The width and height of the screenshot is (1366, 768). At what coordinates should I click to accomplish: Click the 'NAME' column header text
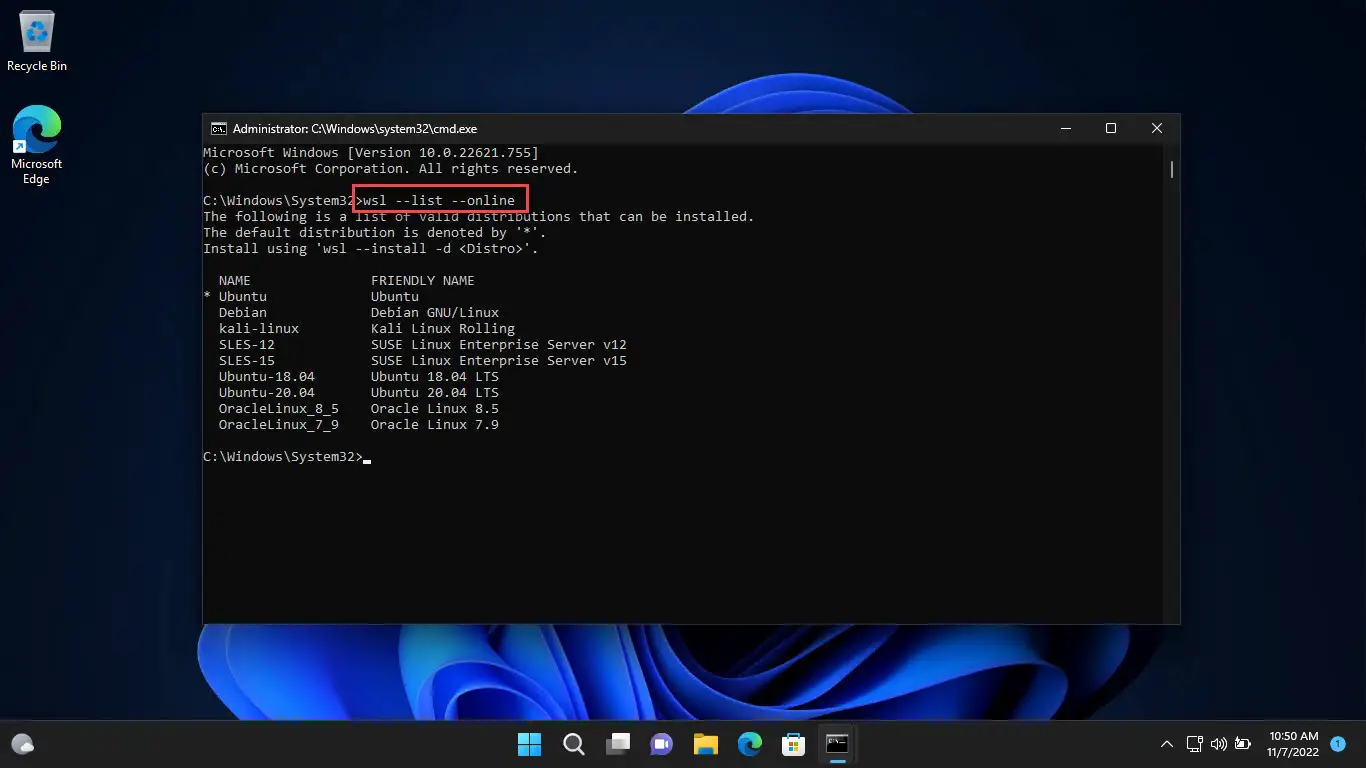tap(235, 281)
